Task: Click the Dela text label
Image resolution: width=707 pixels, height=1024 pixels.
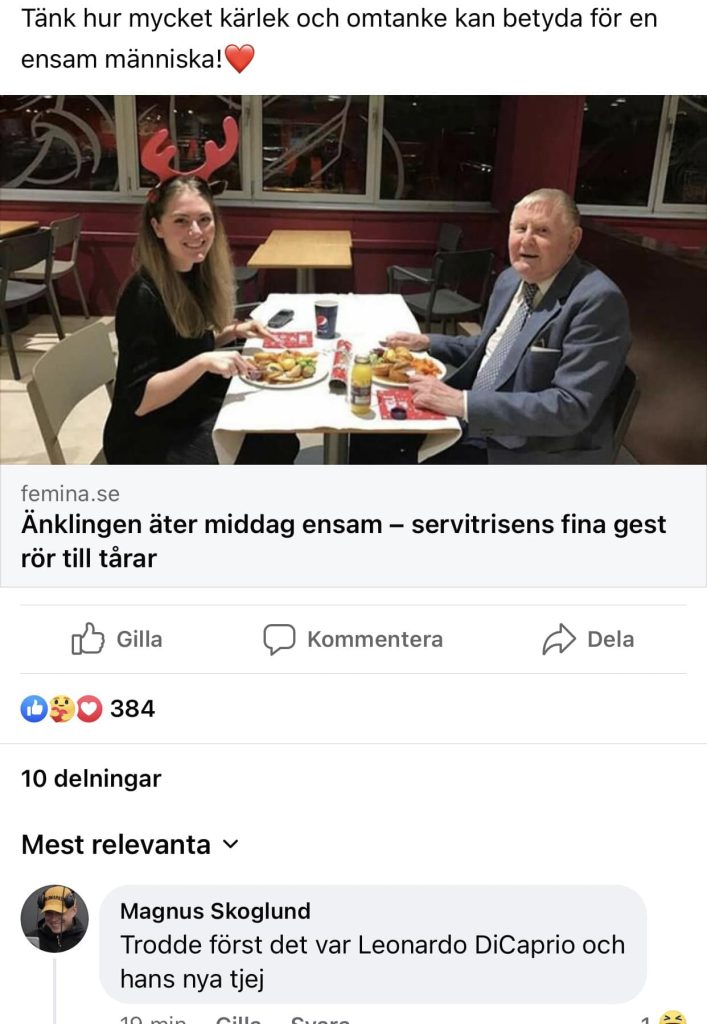Action: (x=610, y=639)
